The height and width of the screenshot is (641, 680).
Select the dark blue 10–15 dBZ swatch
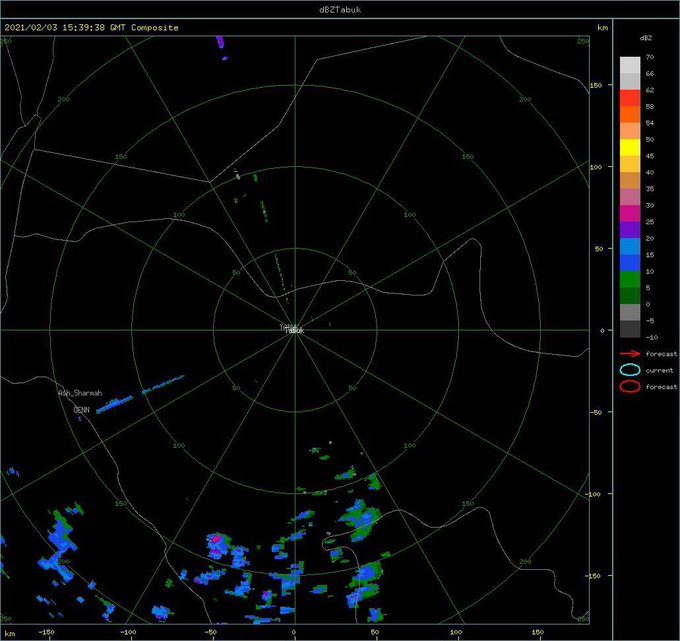point(630,263)
